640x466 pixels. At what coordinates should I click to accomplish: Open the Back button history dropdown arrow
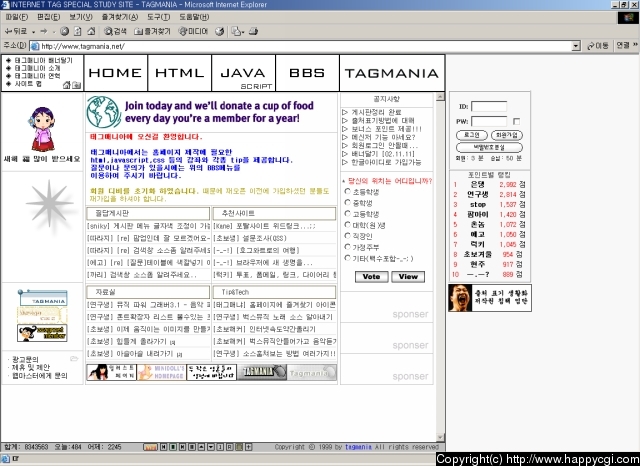[33, 32]
